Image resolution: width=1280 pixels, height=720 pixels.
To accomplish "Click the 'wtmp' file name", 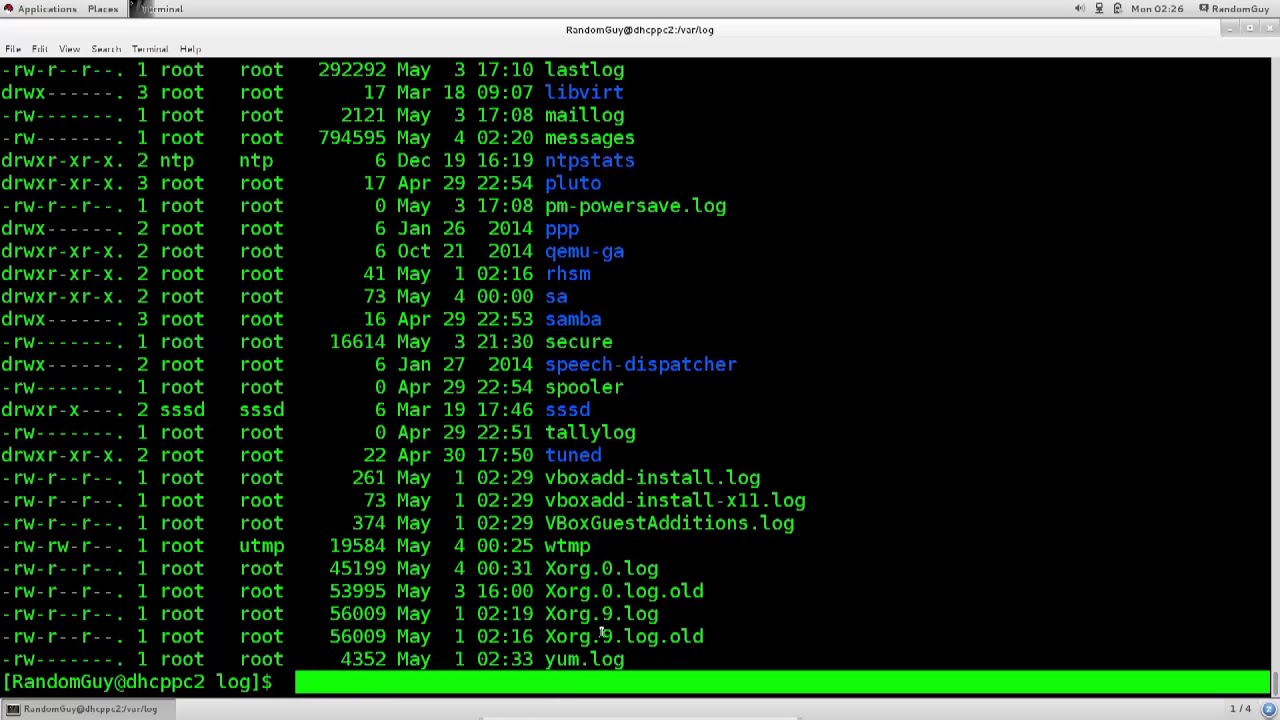I will click(567, 546).
